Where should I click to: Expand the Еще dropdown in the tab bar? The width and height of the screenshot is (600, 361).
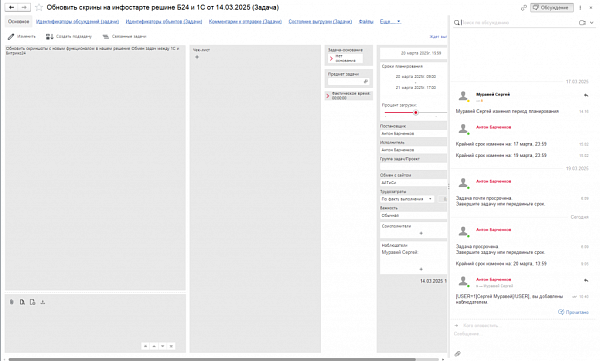(x=390, y=21)
